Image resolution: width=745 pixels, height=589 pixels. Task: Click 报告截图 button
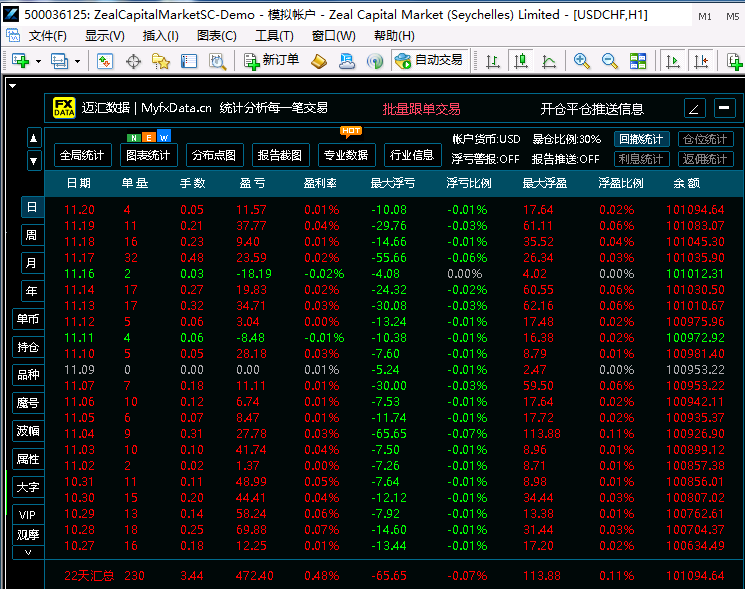click(x=280, y=155)
